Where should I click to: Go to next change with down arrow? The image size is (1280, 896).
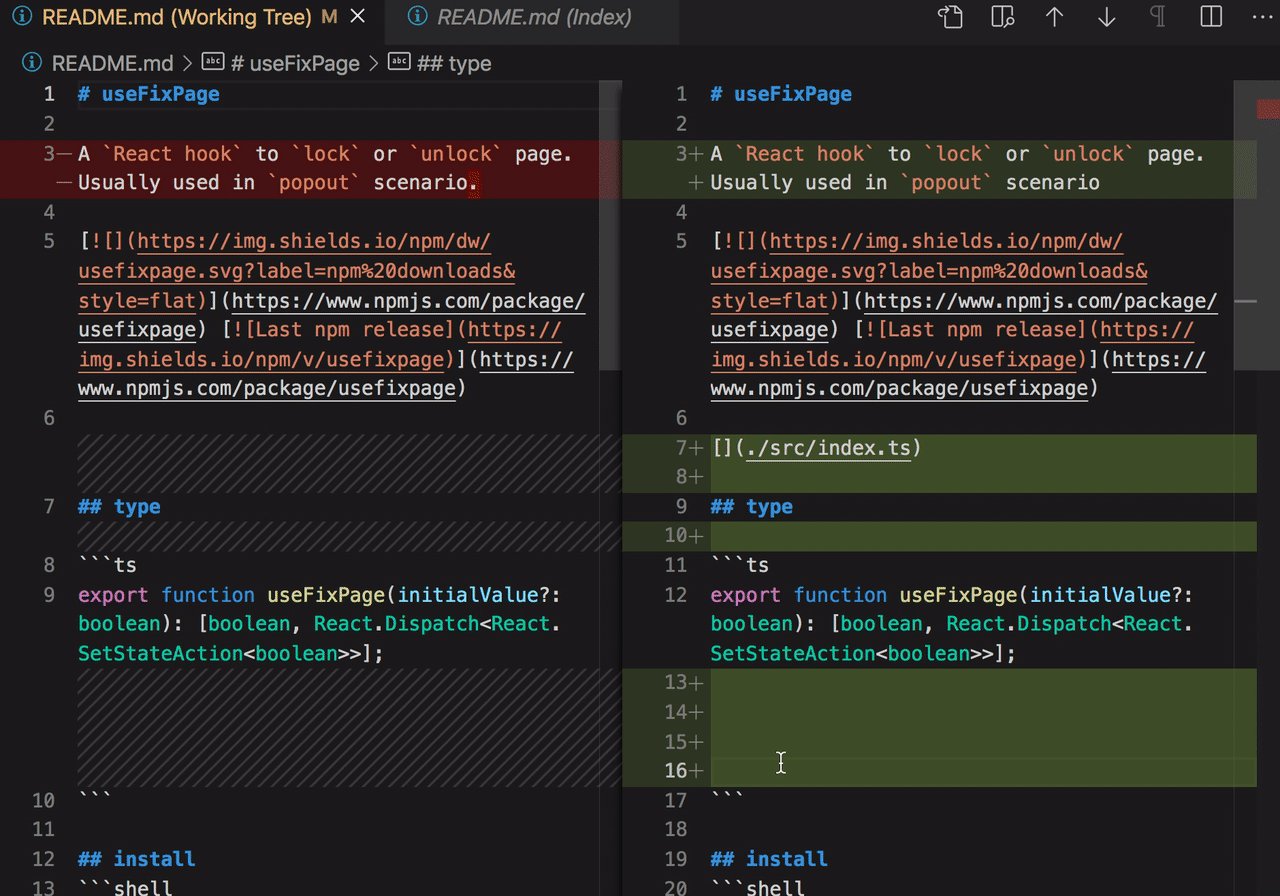coord(1106,17)
